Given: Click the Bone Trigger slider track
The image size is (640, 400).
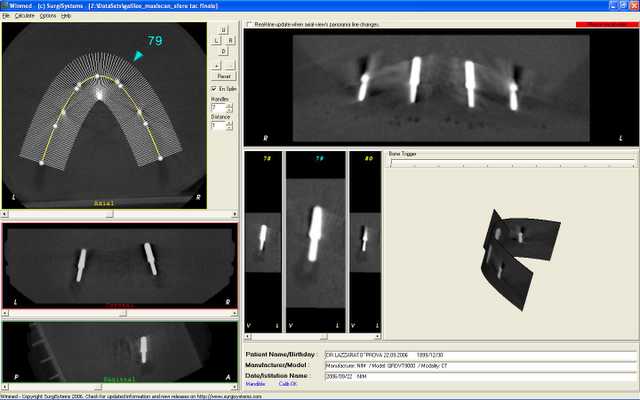Looking at the screenshot, I should tap(512, 163).
